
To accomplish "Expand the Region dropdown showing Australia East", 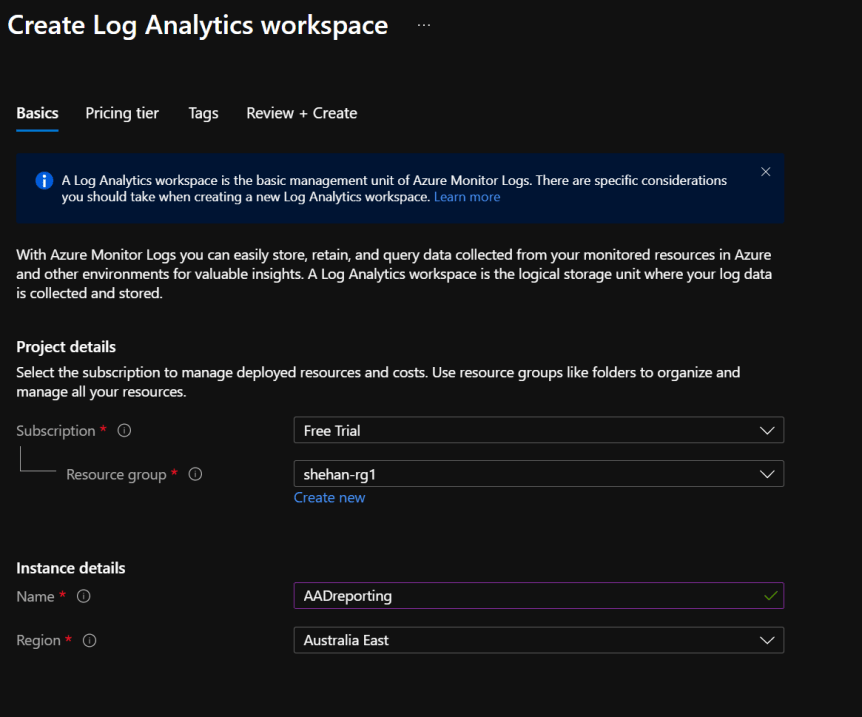I will [539, 640].
